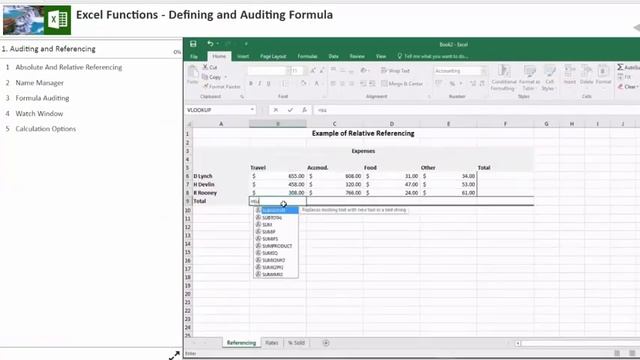Switch to the View ribbon tab
The width and height of the screenshot is (640, 360).
pos(381,56)
